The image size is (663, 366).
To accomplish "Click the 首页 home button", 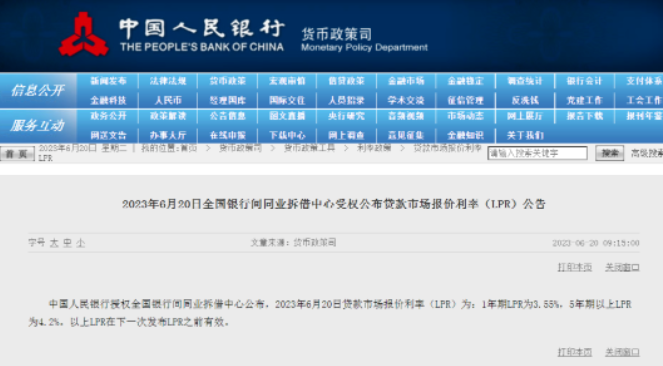I will pos(17,154).
